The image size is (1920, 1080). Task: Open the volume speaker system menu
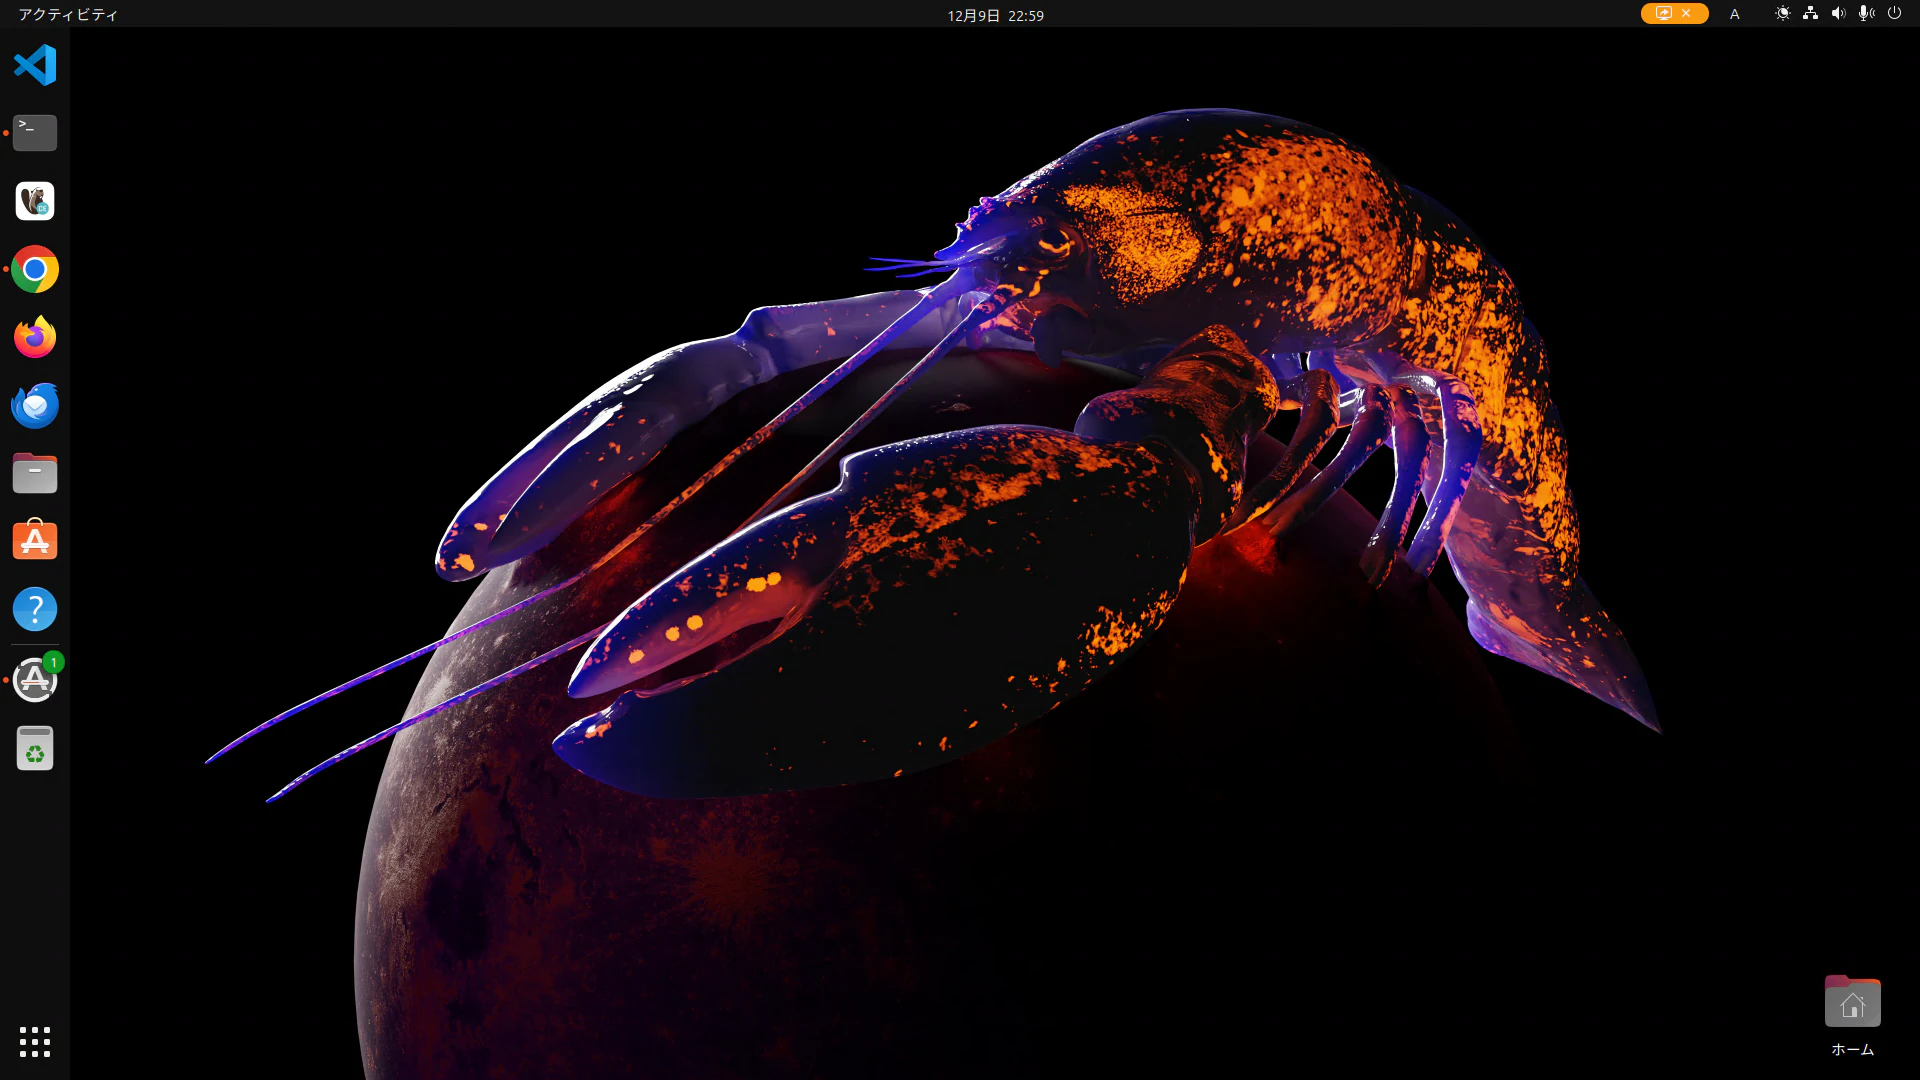pyautogui.click(x=1838, y=14)
